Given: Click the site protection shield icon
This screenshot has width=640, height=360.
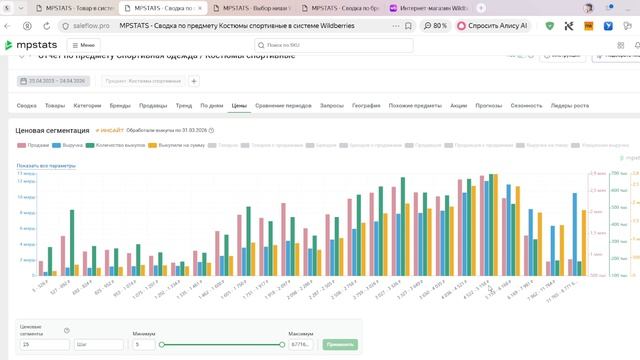Looking at the screenshot, I should point(65,26).
